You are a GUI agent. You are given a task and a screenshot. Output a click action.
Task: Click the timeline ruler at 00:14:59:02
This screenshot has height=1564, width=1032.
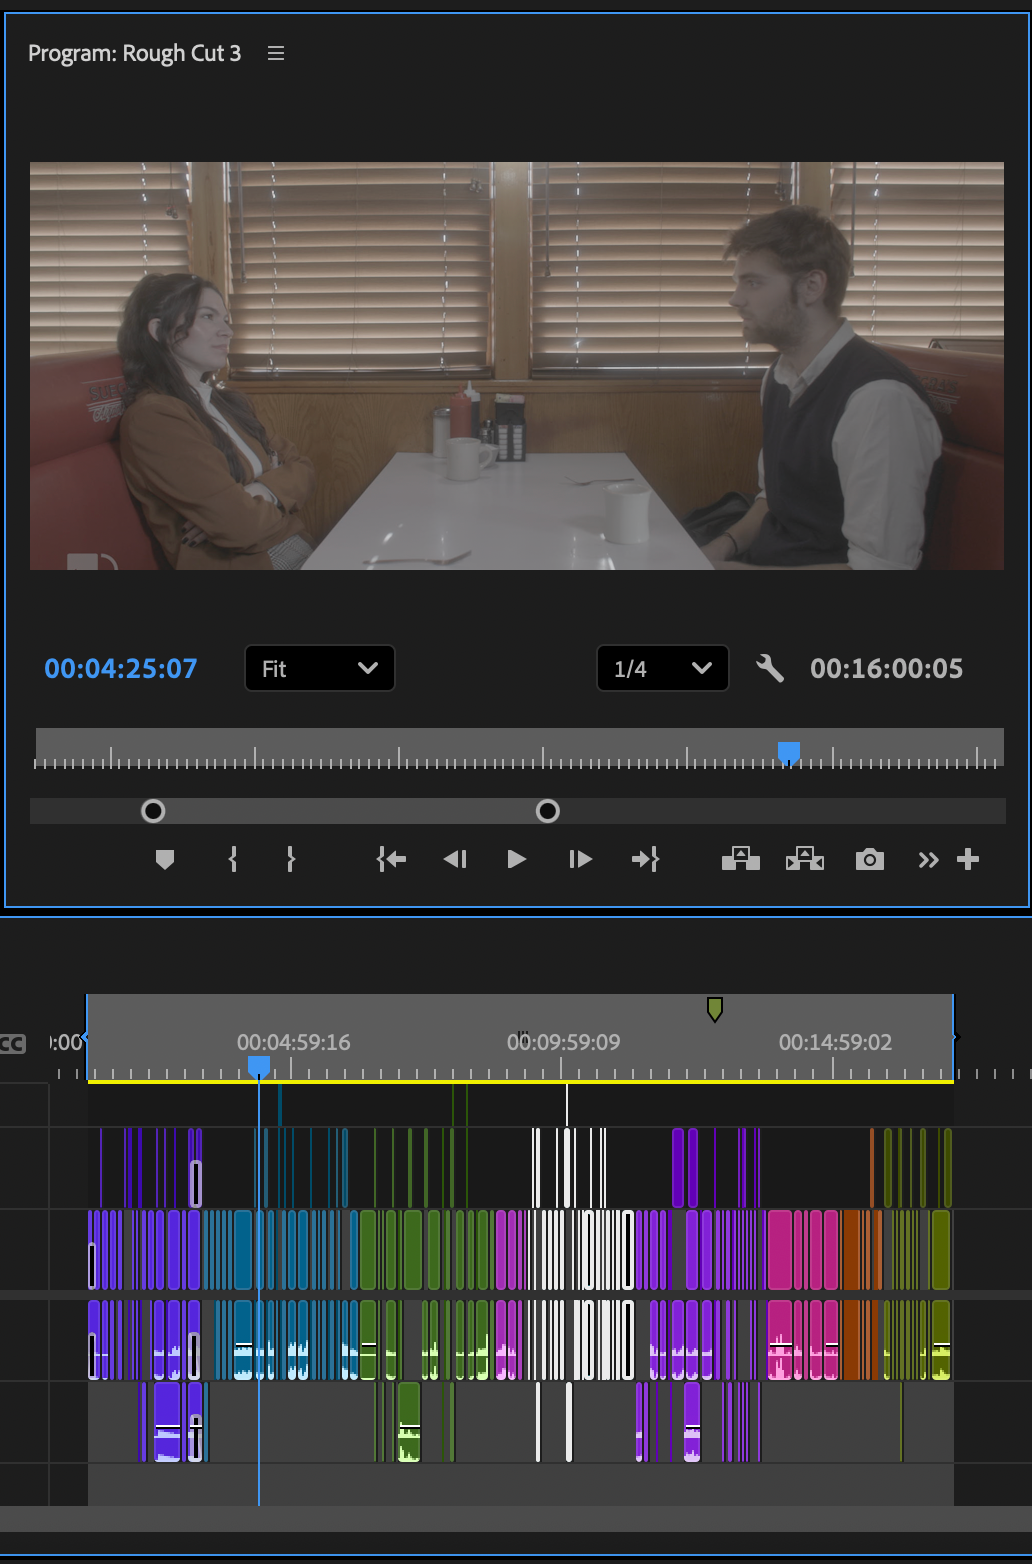coord(836,1042)
